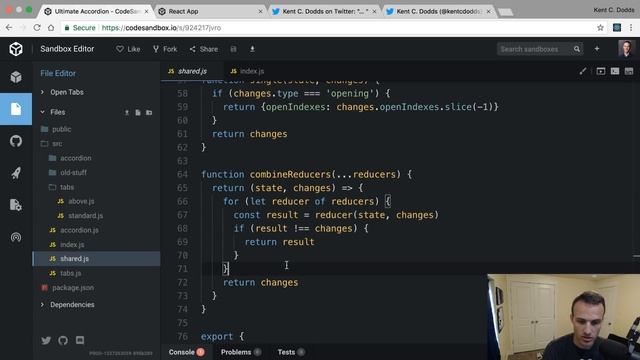Collapse the Files section
The image size is (640, 360).
53,112
